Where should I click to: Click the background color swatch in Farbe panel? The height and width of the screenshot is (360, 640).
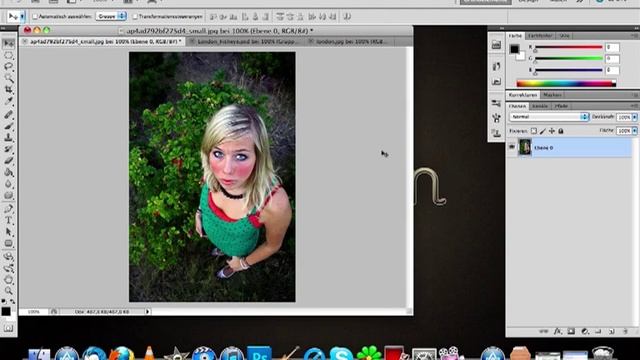521,57
